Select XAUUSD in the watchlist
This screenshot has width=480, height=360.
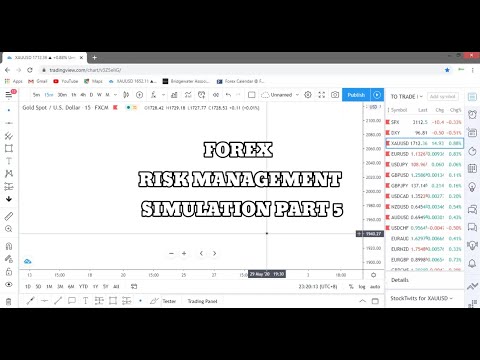[x=424, y=143]
